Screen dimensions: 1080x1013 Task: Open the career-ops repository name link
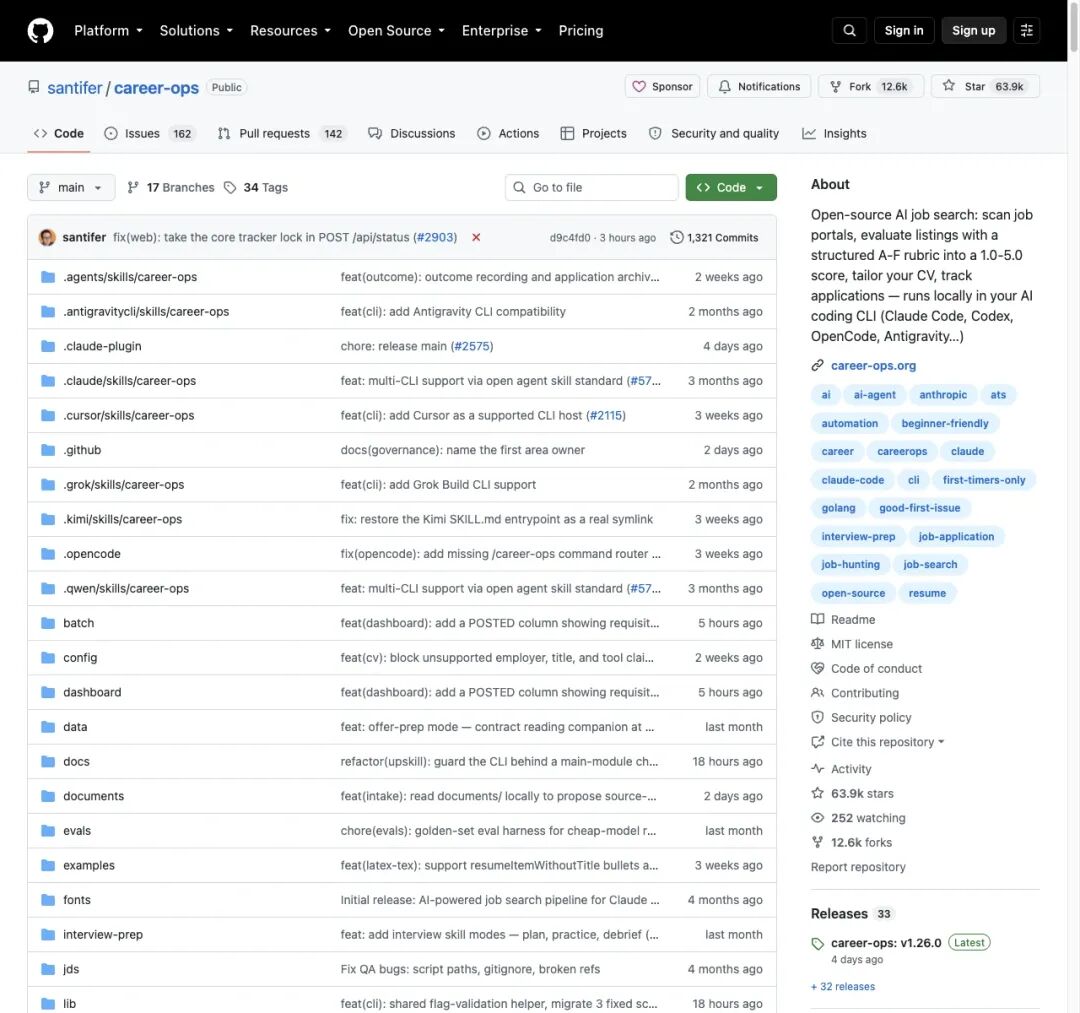[x=156, y=87]
